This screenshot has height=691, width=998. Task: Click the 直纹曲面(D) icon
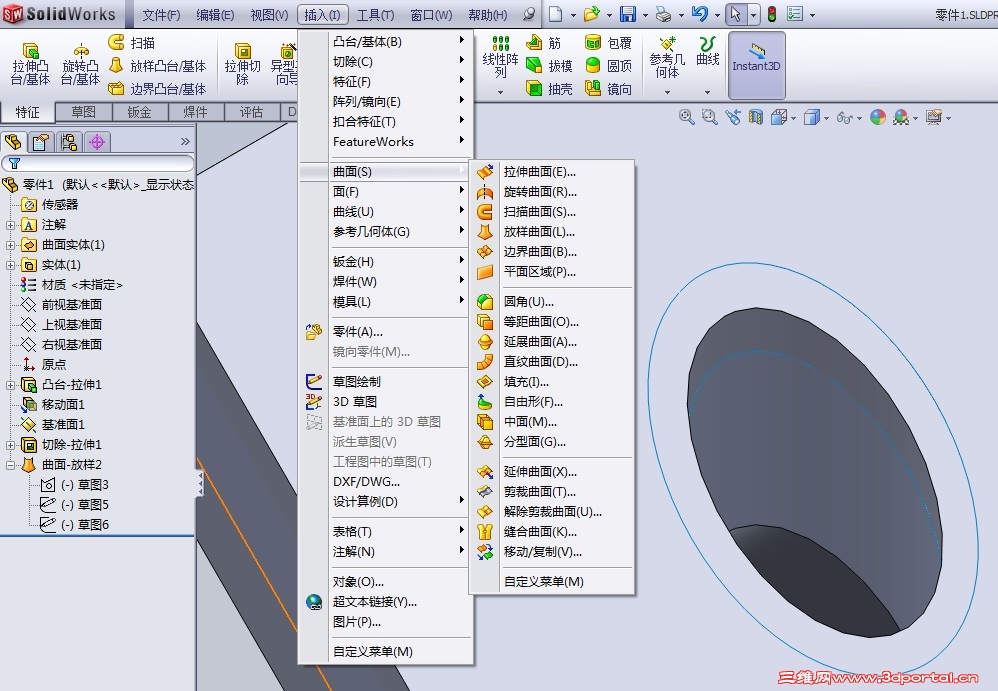tap(485, 362)
